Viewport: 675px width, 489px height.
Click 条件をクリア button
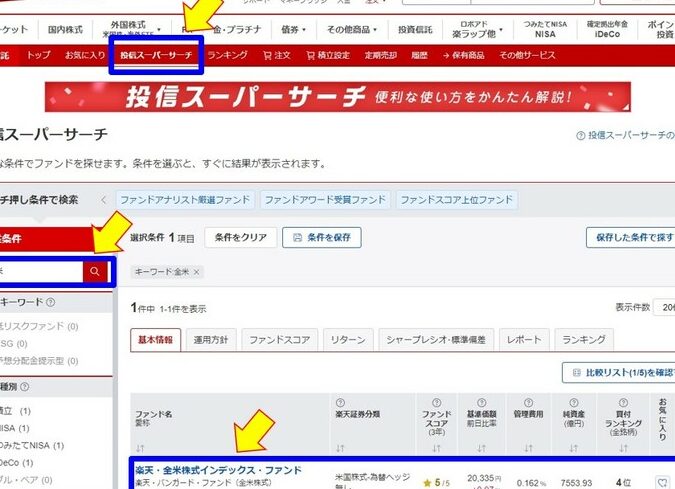241,238
